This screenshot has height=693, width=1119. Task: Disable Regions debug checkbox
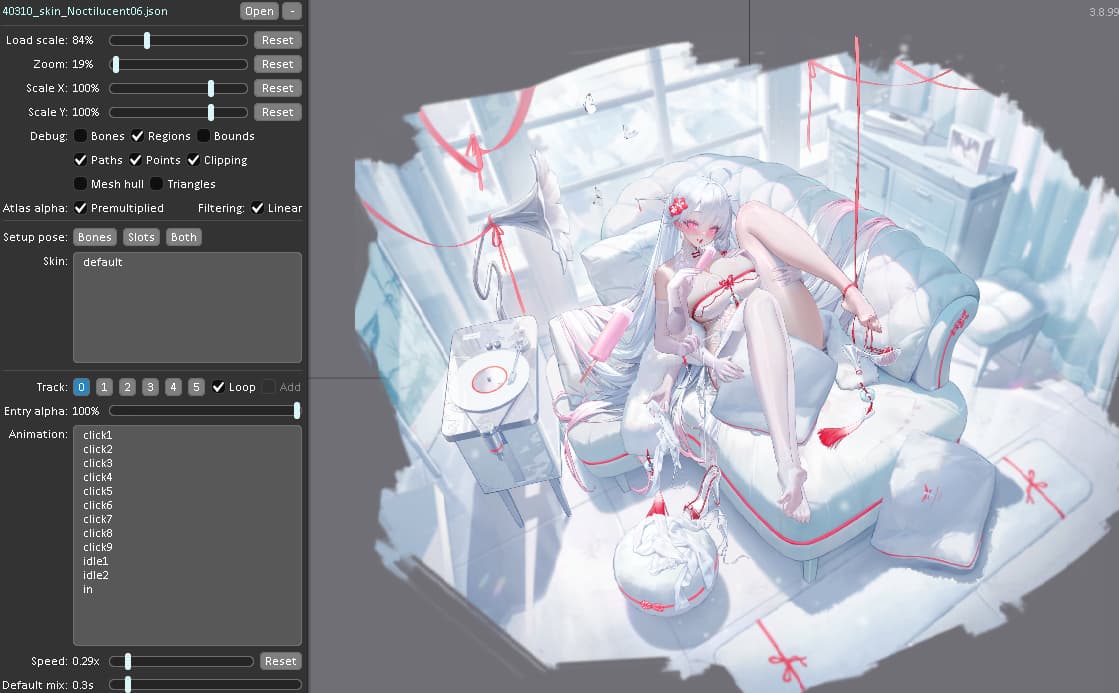(x=138, y=136)
